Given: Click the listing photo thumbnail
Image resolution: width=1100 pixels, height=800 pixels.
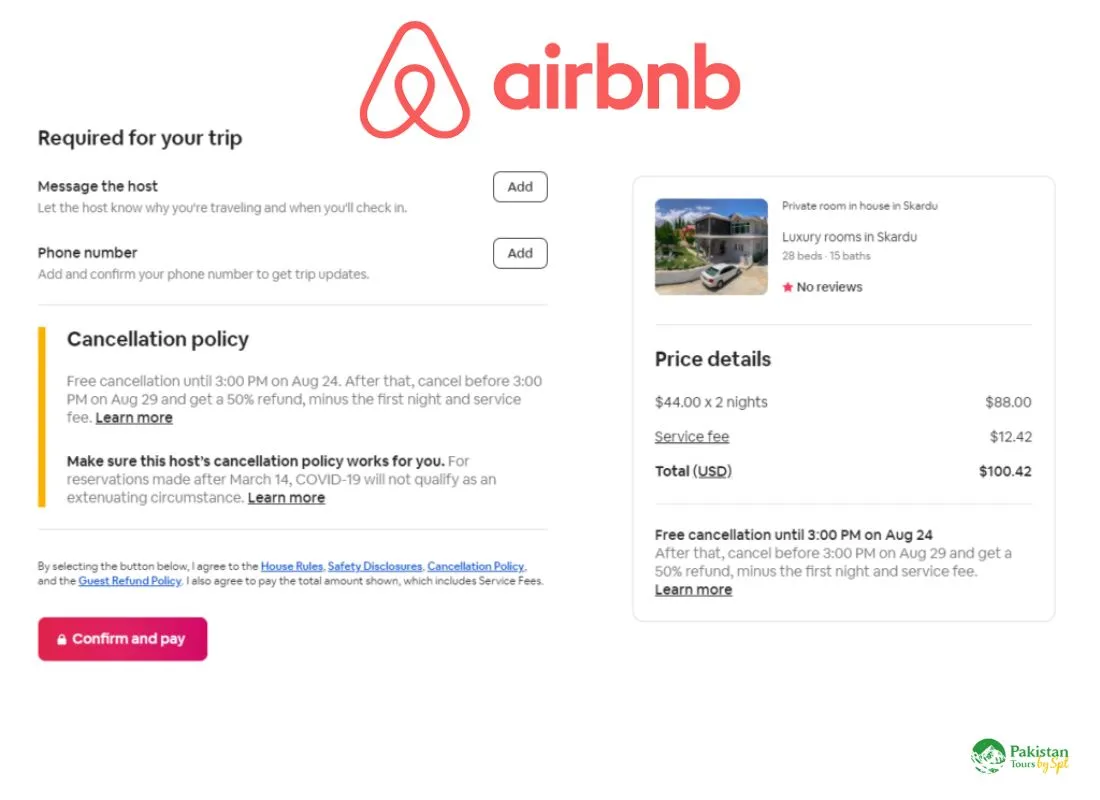Looking at the screenshot, I should click(x=711, y=246).
